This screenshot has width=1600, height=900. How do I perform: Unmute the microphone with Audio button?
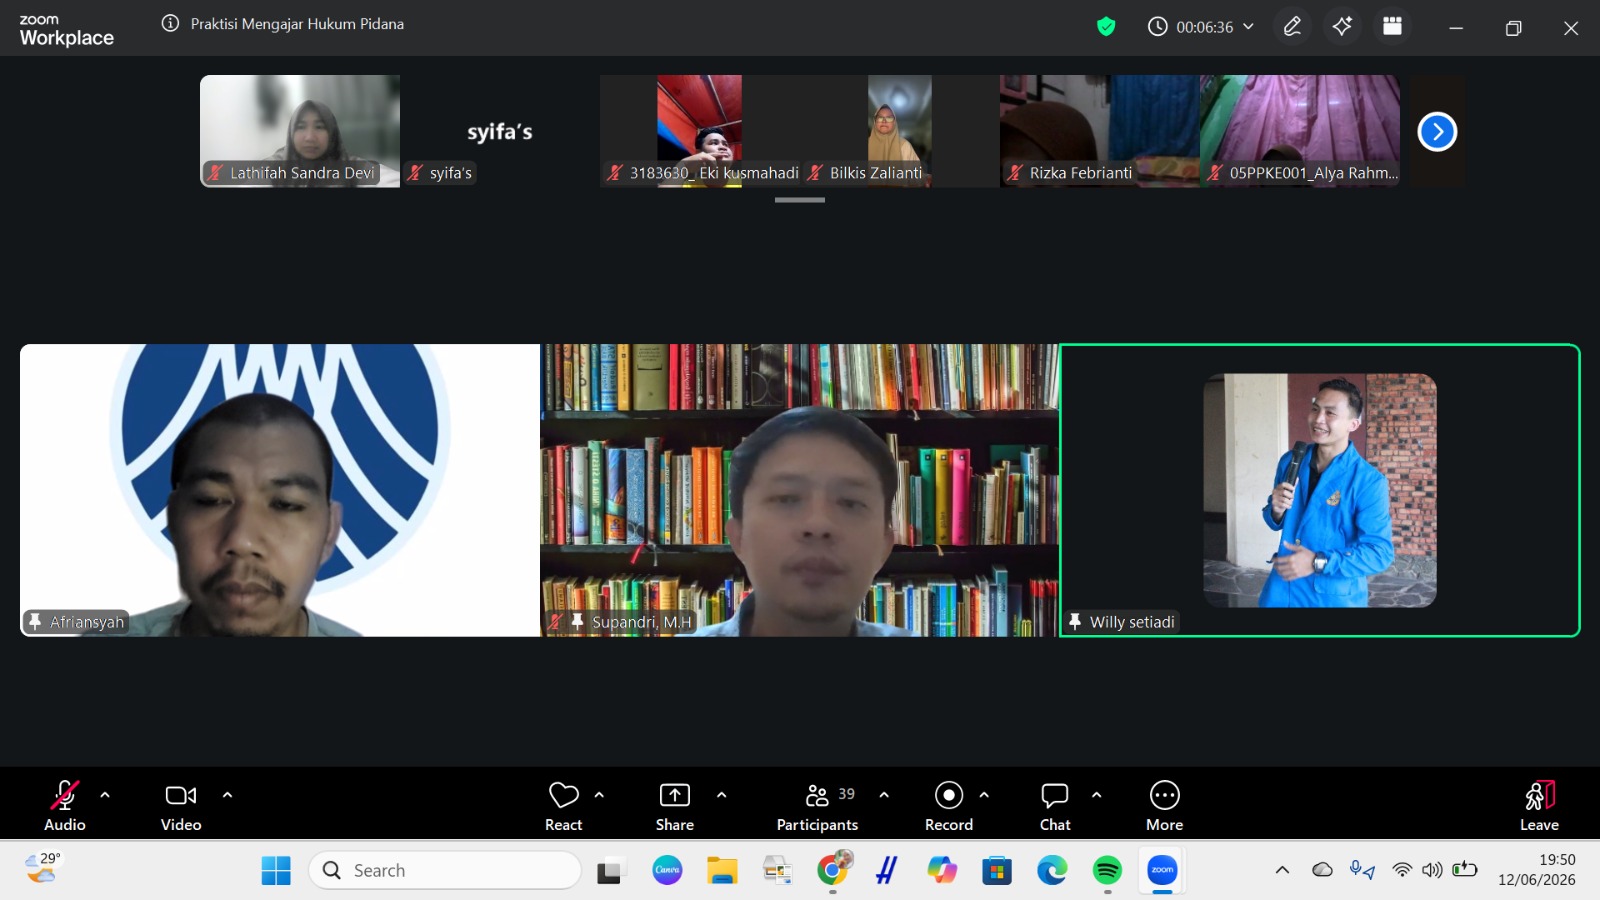[65, 805]
